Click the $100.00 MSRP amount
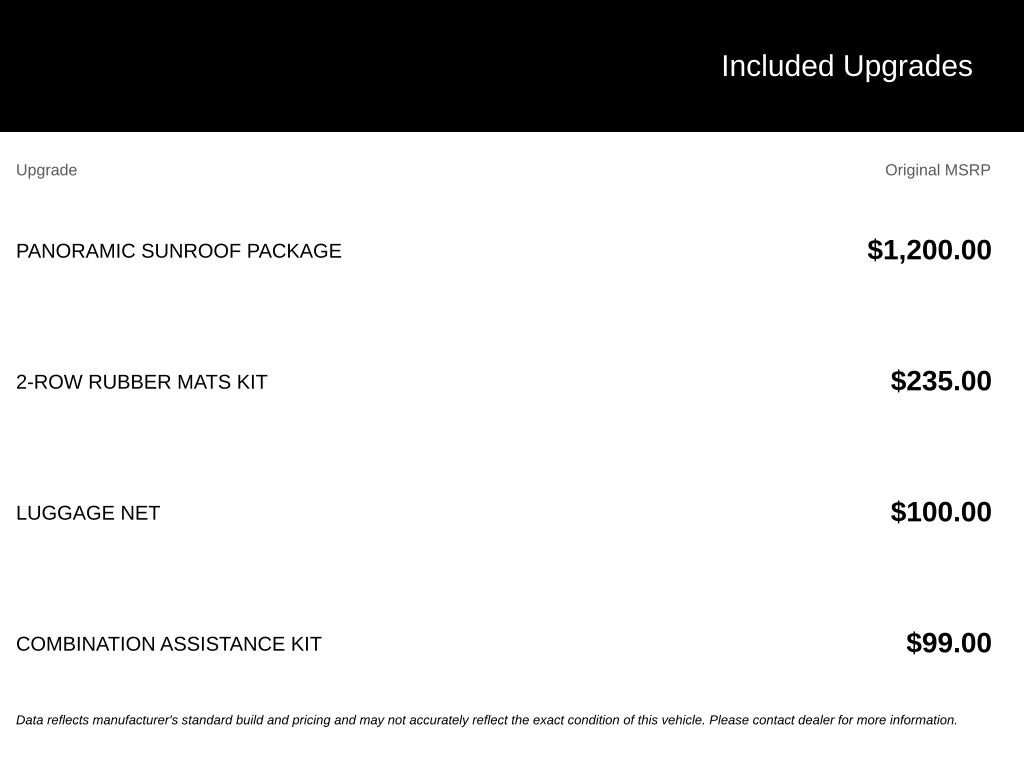Viewport: 1024px width, 768px height. pos(940,512)
